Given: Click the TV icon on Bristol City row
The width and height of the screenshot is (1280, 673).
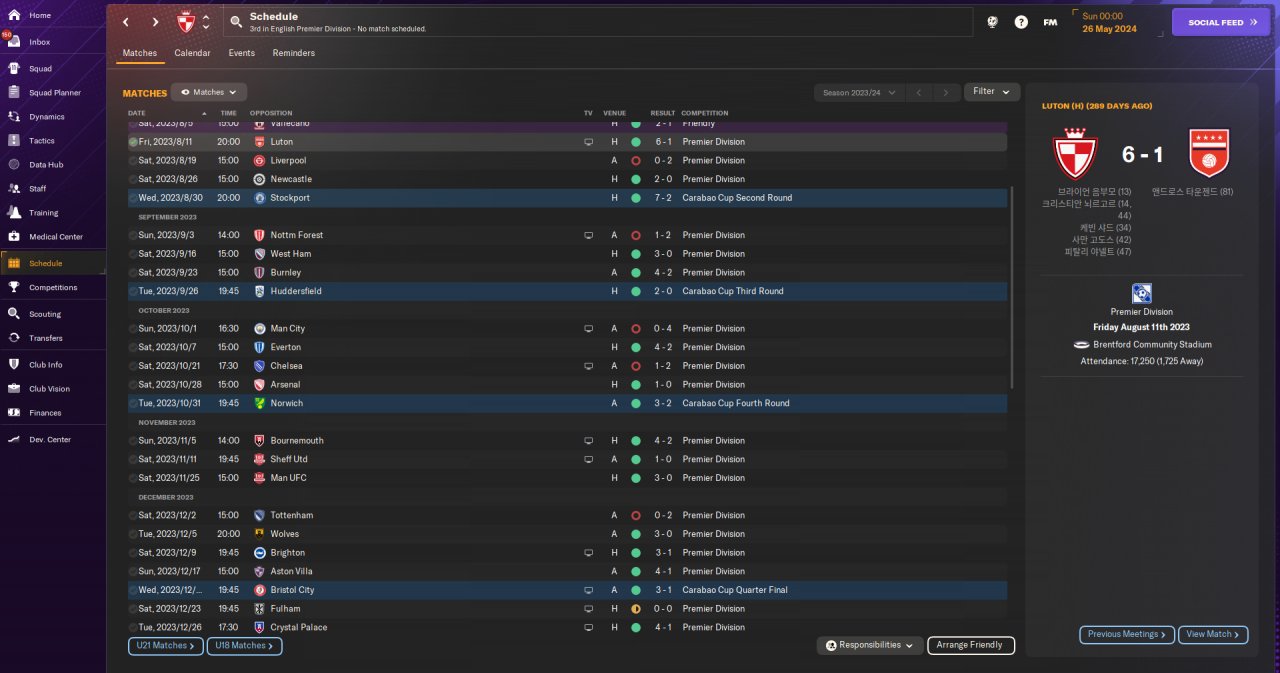Looking at the screenshot, I should 589,590.
